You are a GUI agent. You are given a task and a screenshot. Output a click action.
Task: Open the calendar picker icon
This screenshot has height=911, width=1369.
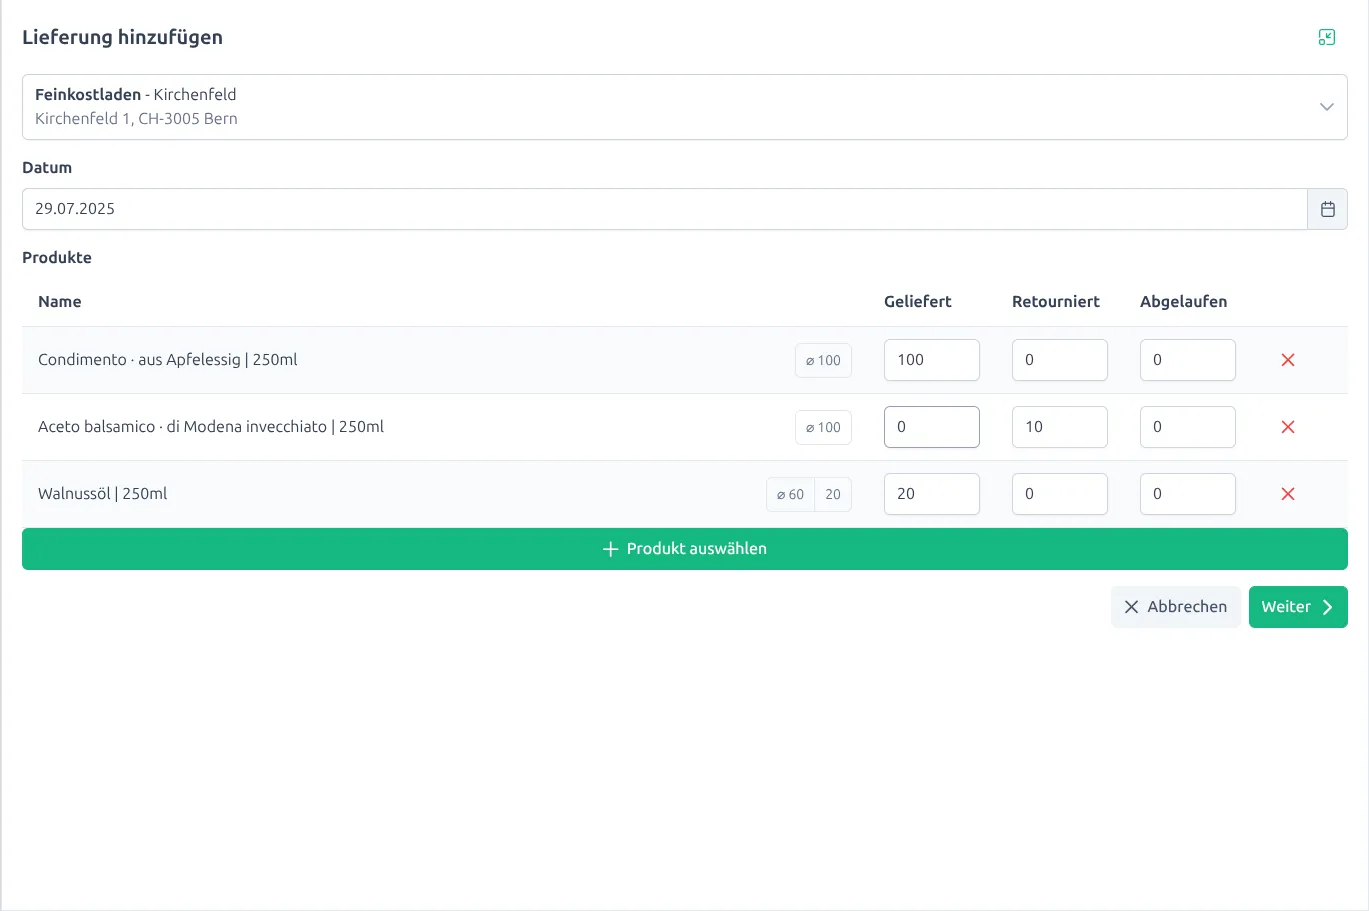pyautogui.click(x=1327, y=208)
